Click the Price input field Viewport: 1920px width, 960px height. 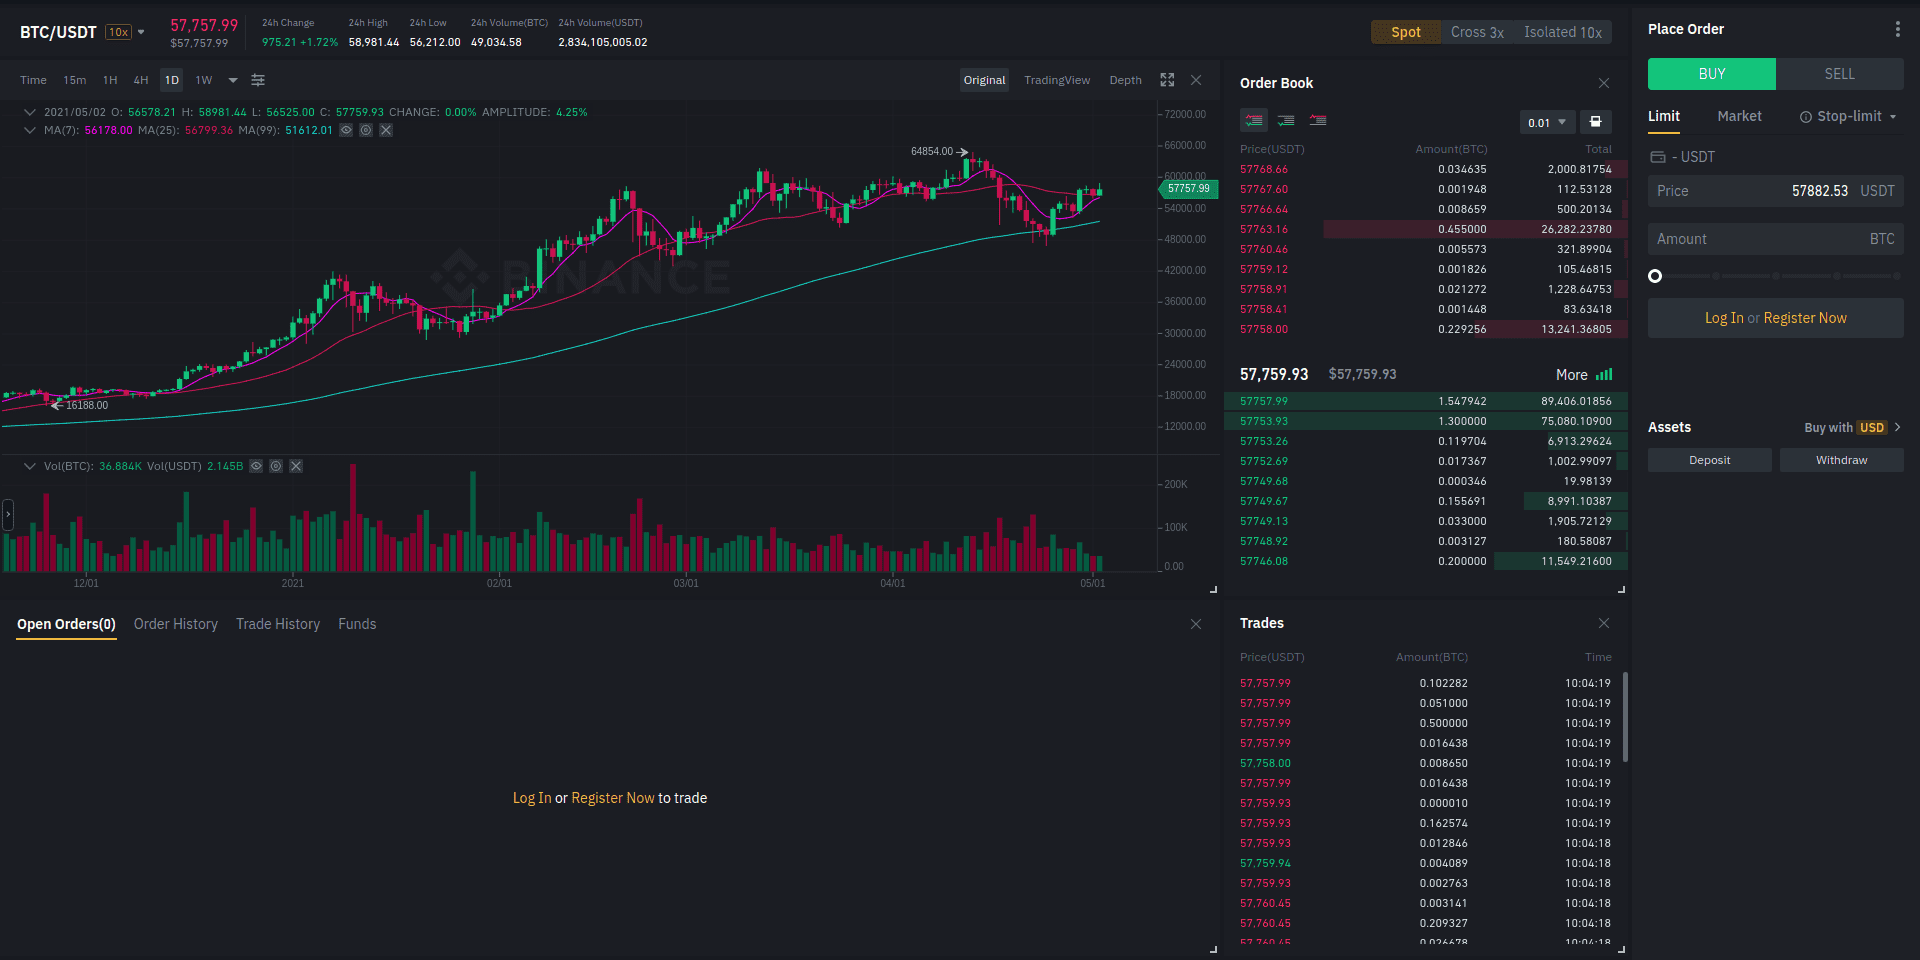point(1775,191)
